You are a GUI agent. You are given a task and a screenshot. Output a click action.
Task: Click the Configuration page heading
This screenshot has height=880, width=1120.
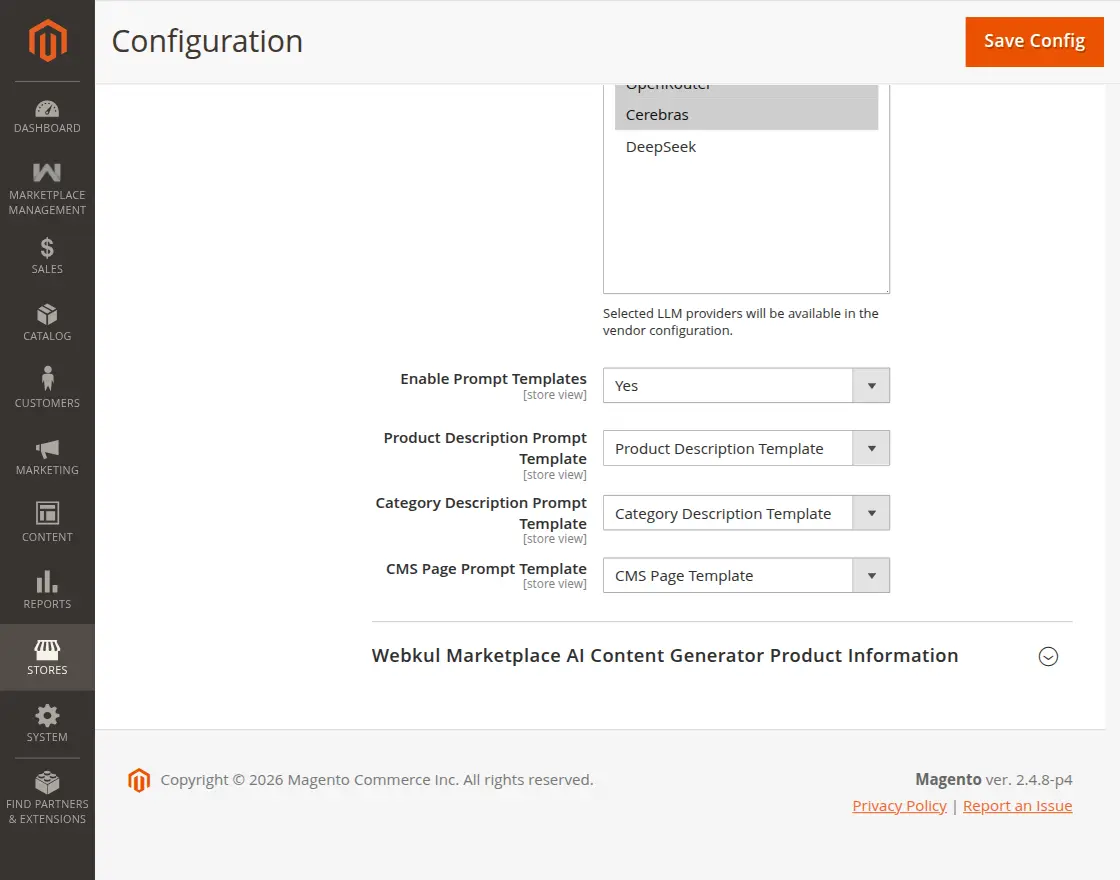pos(207,41)
